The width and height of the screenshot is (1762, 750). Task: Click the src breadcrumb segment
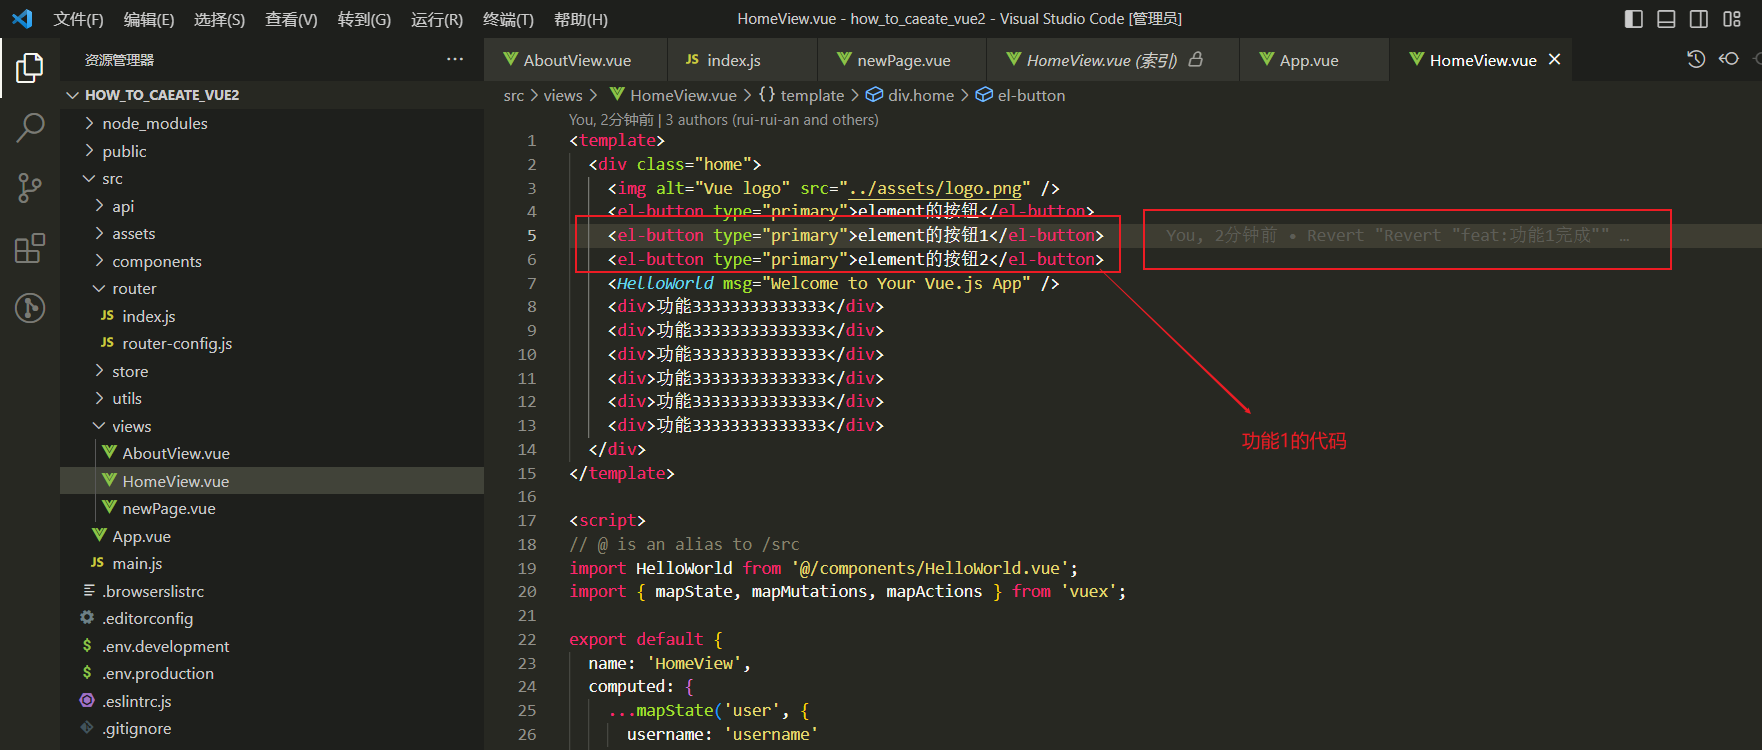pyautogui.click(x=513, y=95)
